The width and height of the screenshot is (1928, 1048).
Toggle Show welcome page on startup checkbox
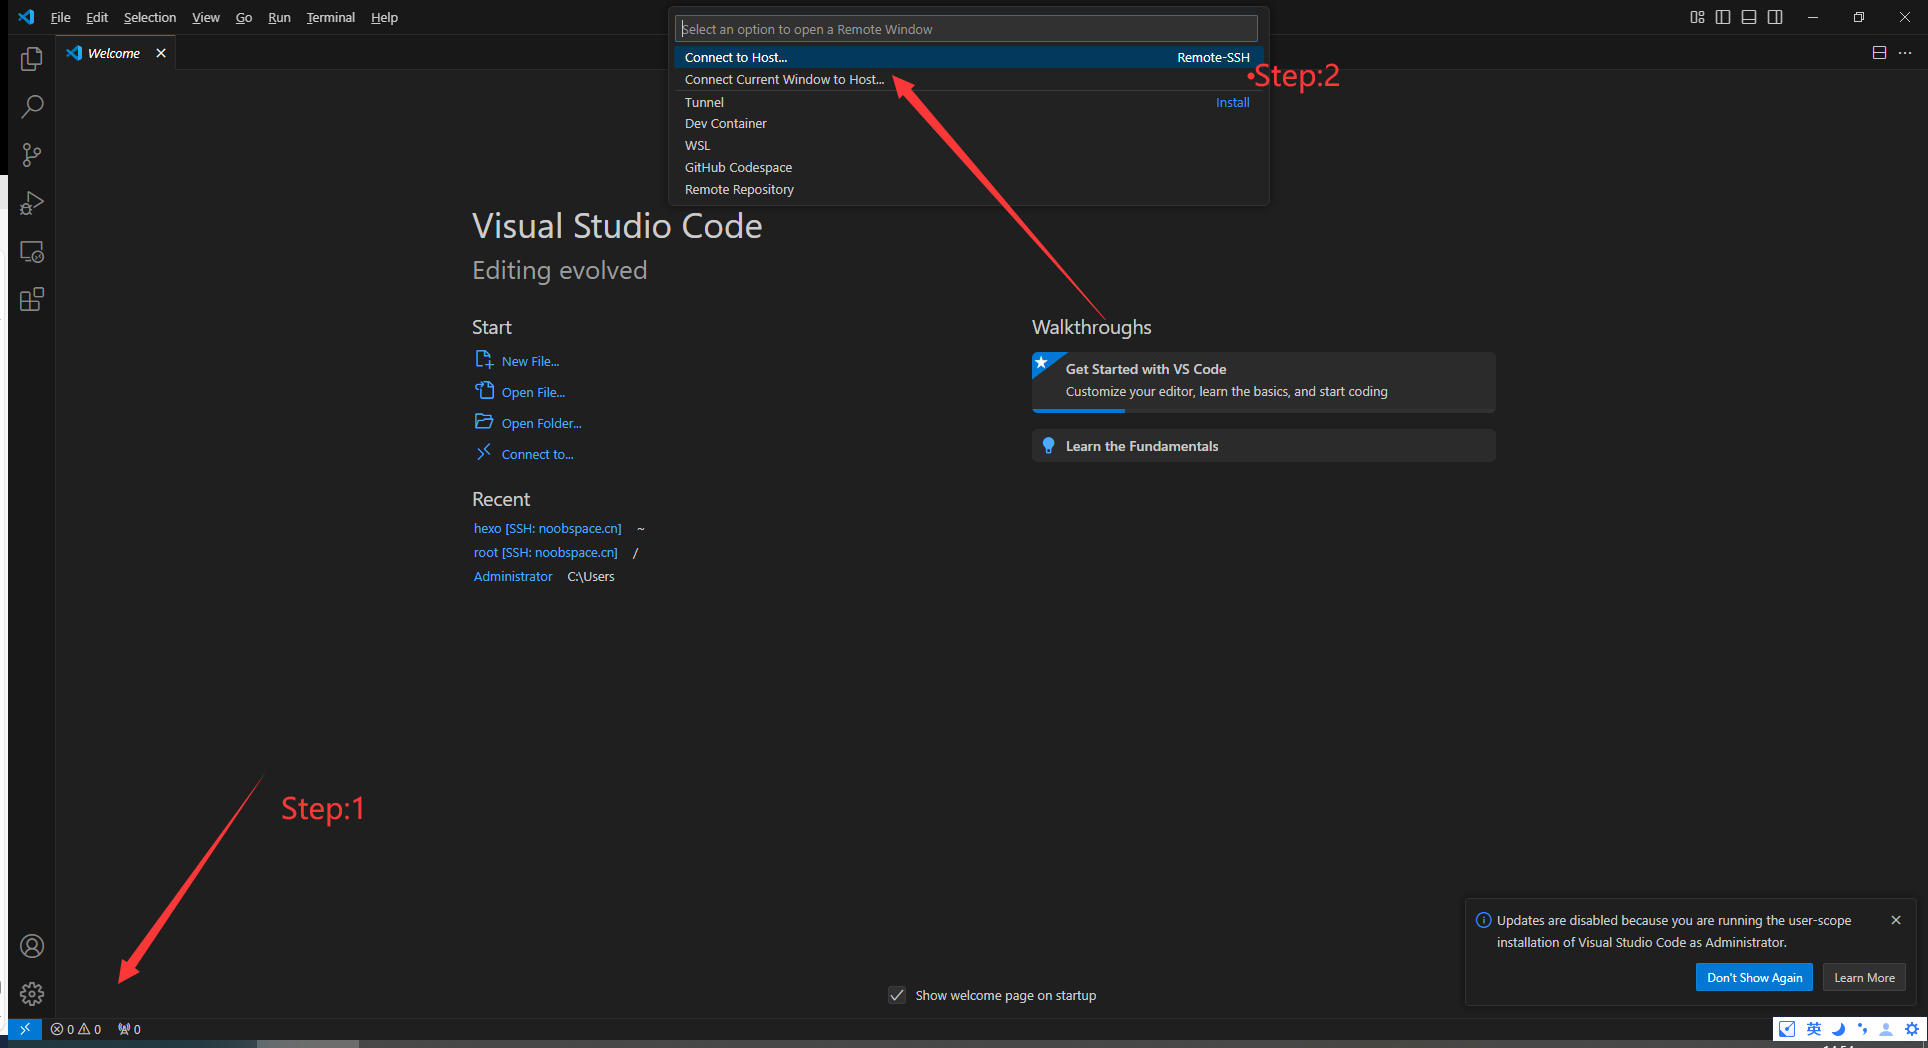pos(897,995)
